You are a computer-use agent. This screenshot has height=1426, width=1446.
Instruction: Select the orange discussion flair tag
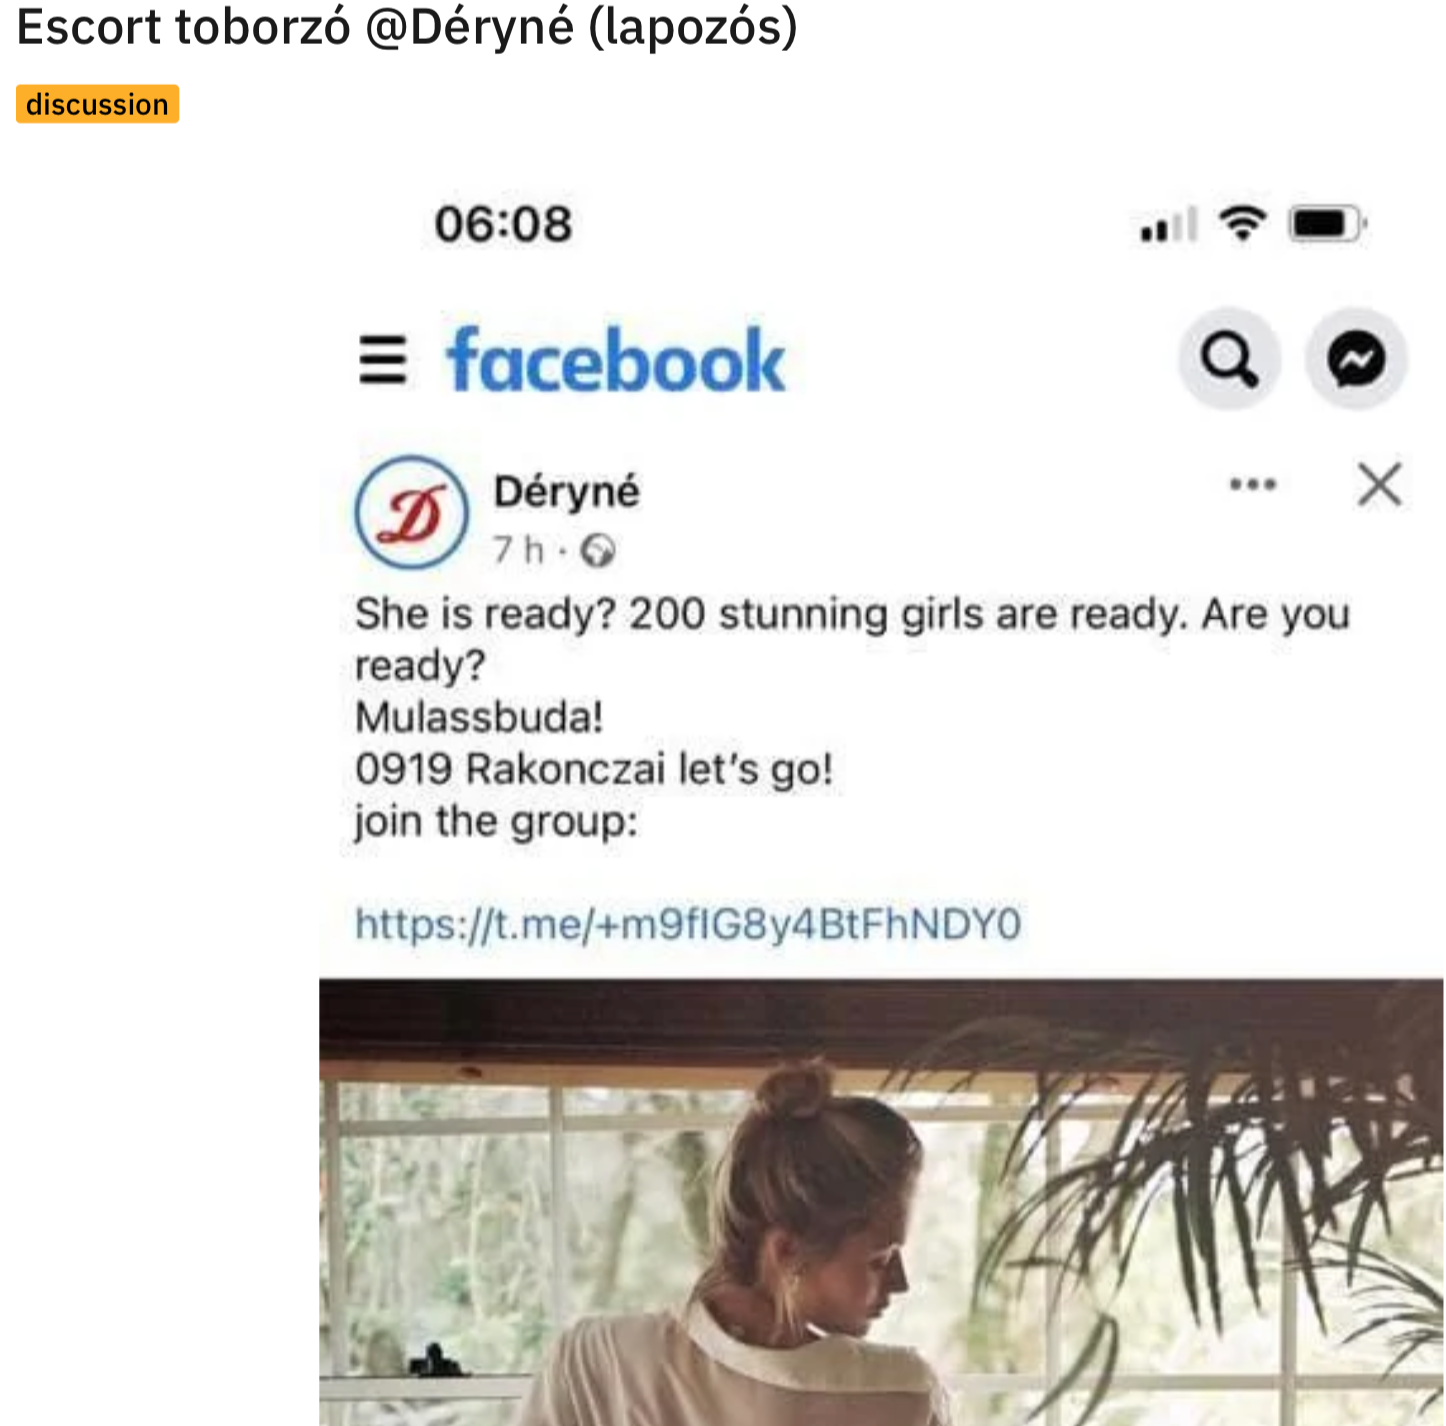(97, 104)
